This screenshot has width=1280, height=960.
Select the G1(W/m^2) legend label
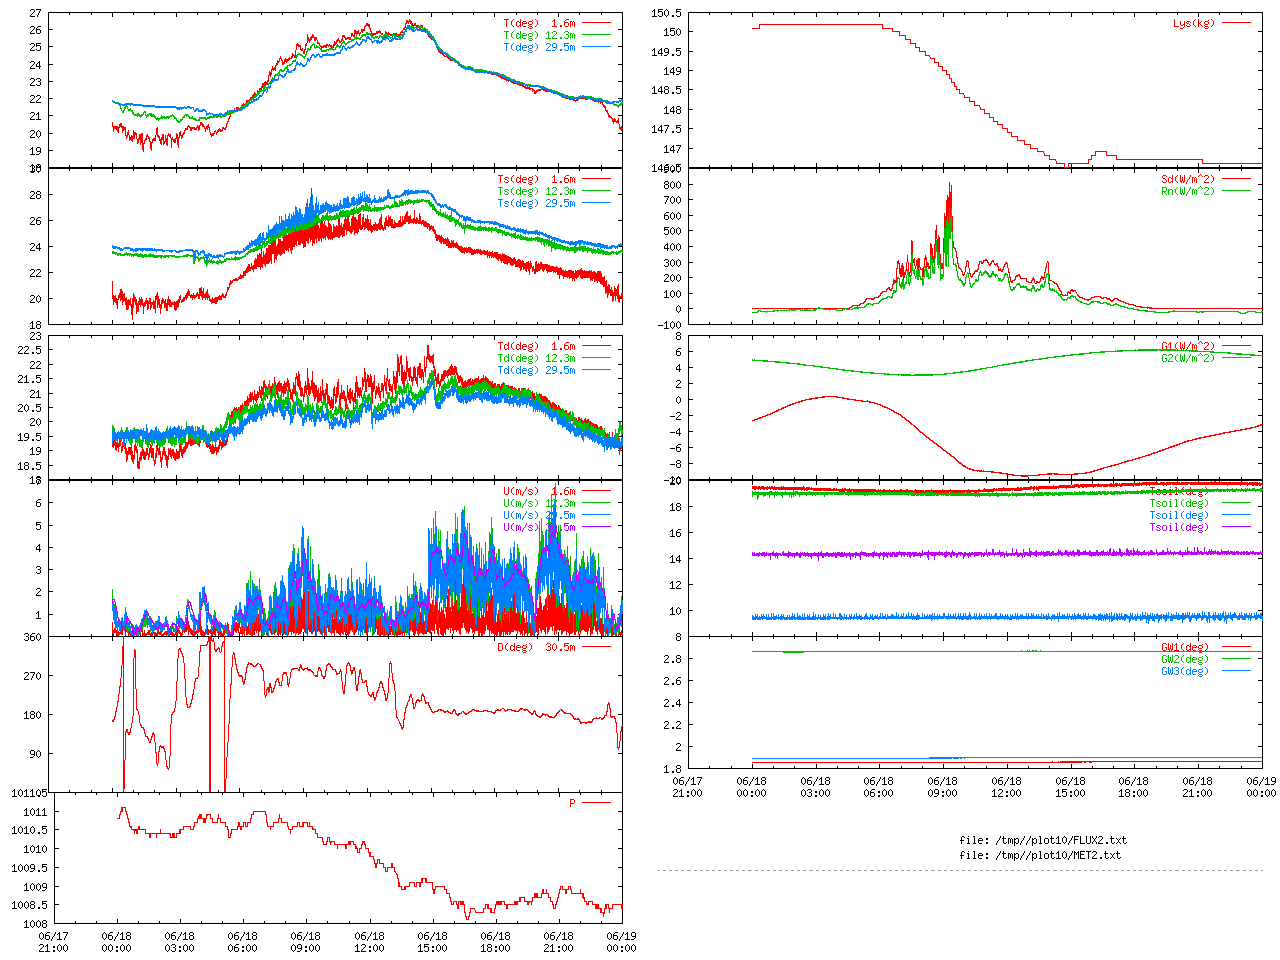click(1188, 347)
